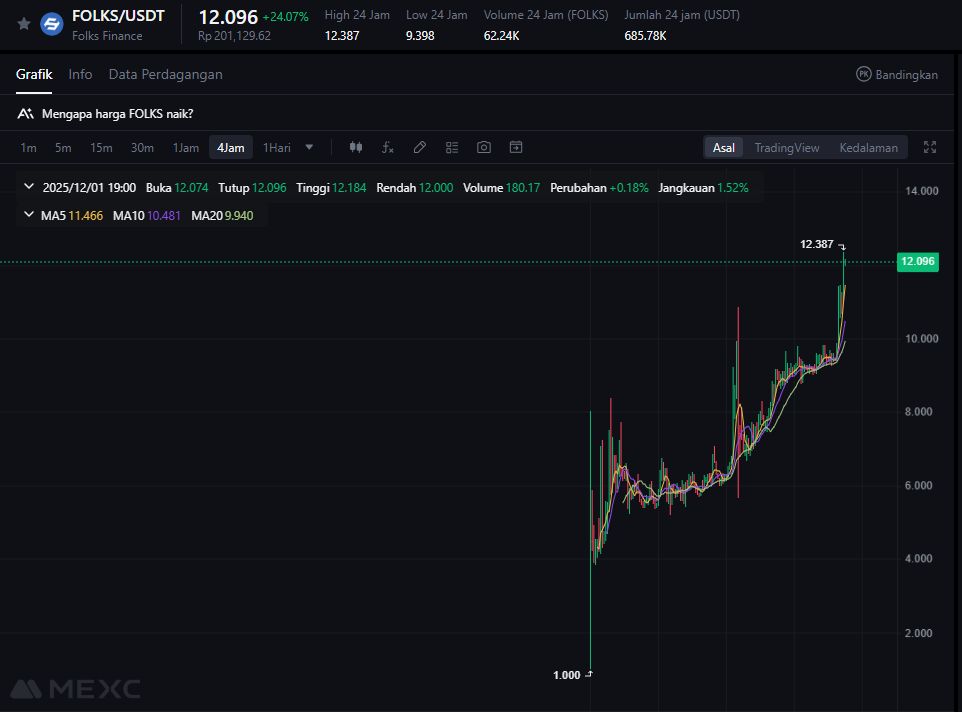962x712 pixels.
Task: Open 'Mengapa harga FOLKS naik?' link
Action: coord(117,113)
